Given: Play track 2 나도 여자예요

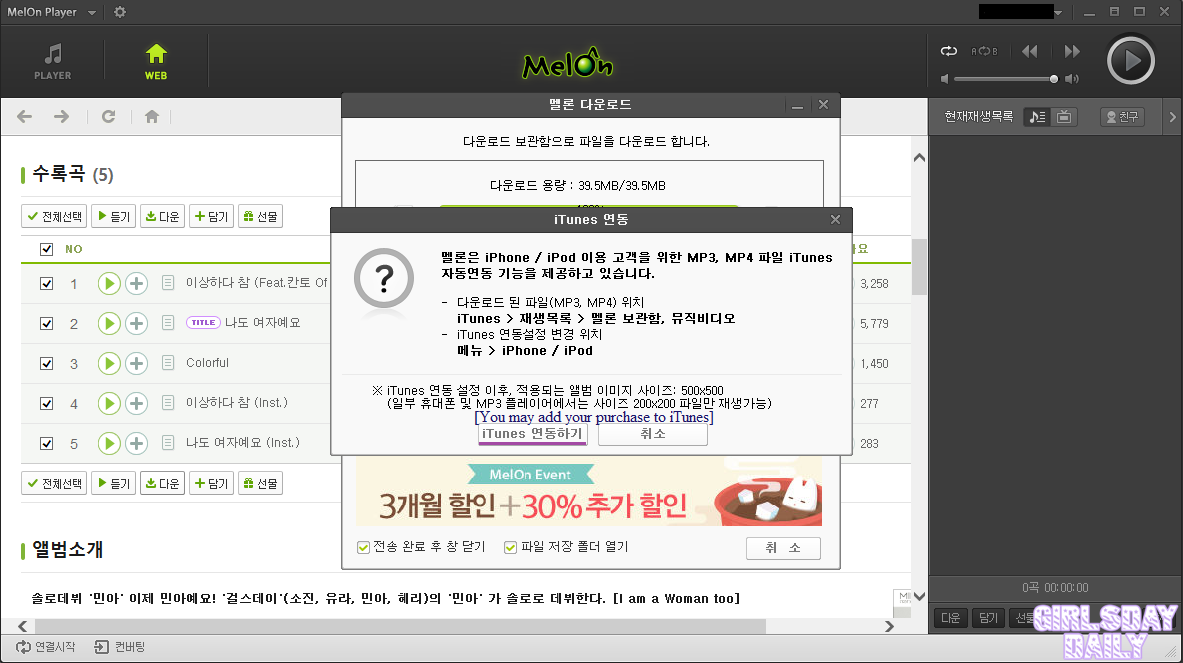Looking at the screenshot, I should coord(109,324).
